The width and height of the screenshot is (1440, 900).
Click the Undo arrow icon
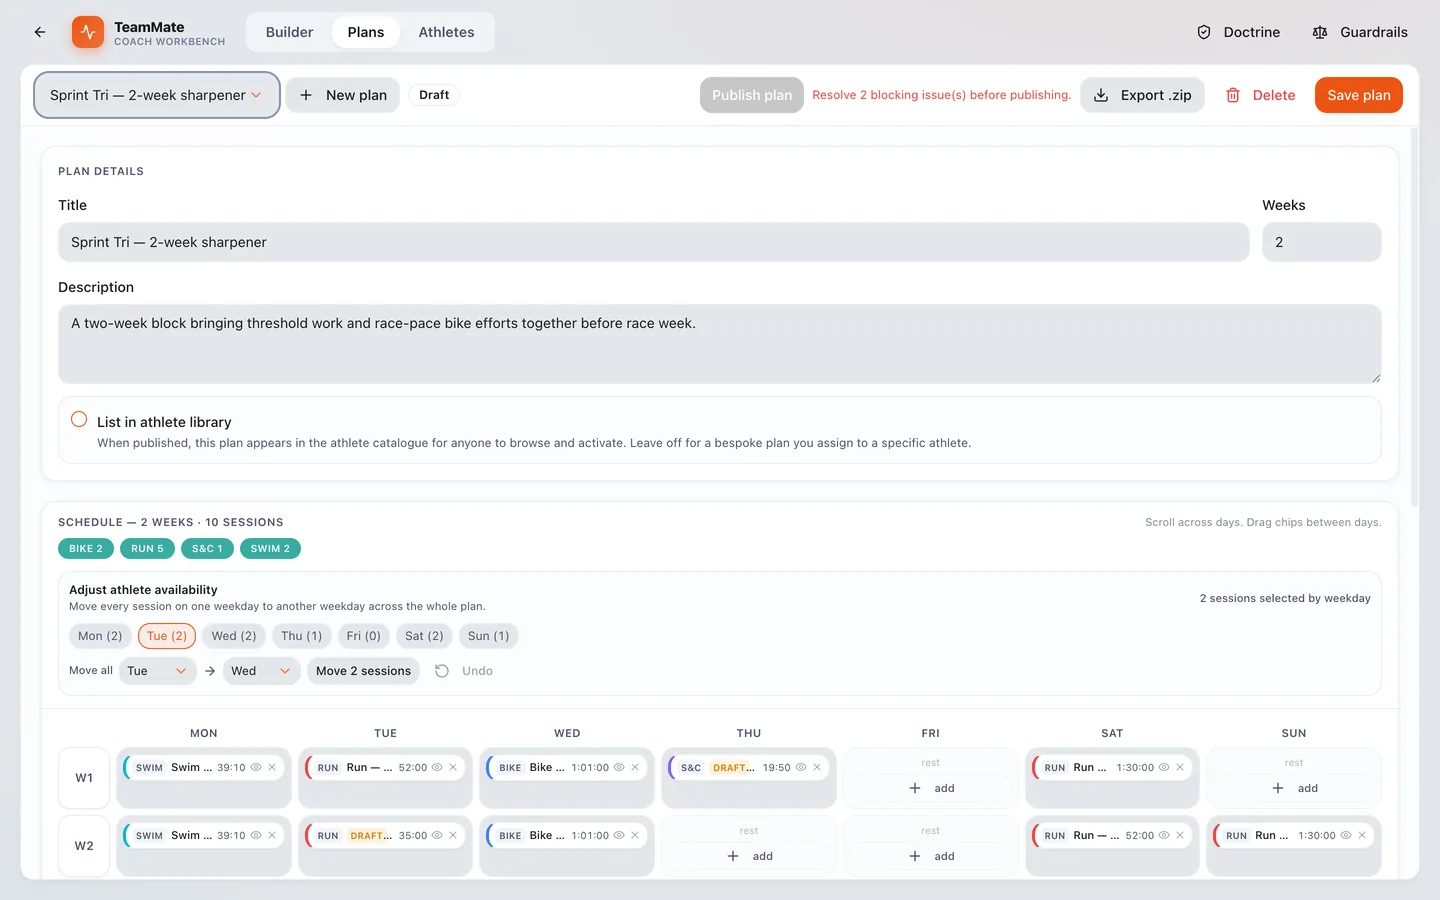click(x=442, y=671)
